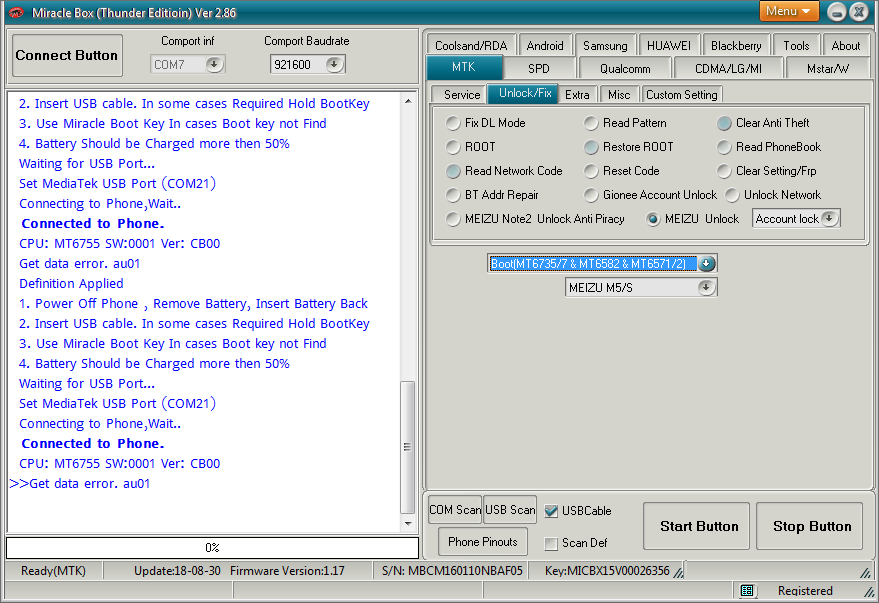The height and width of the screenshot is (603, 879).
Task: Click the log scrollbar down arrow
Action: pos(408,523)
